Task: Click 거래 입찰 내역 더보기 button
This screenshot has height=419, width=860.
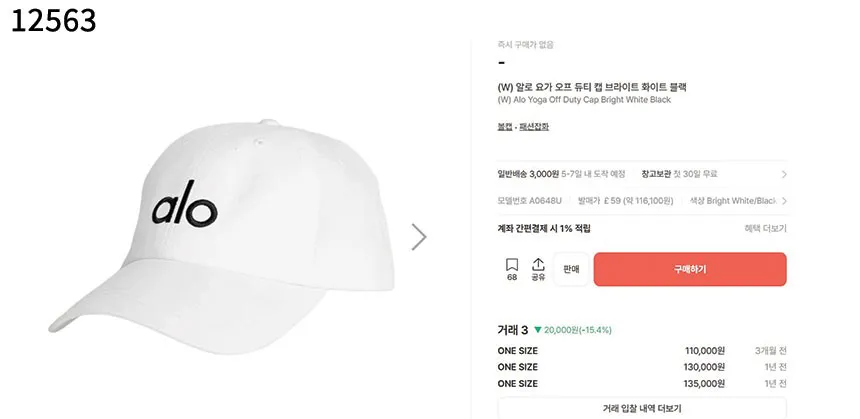Action: click(642, 408)
